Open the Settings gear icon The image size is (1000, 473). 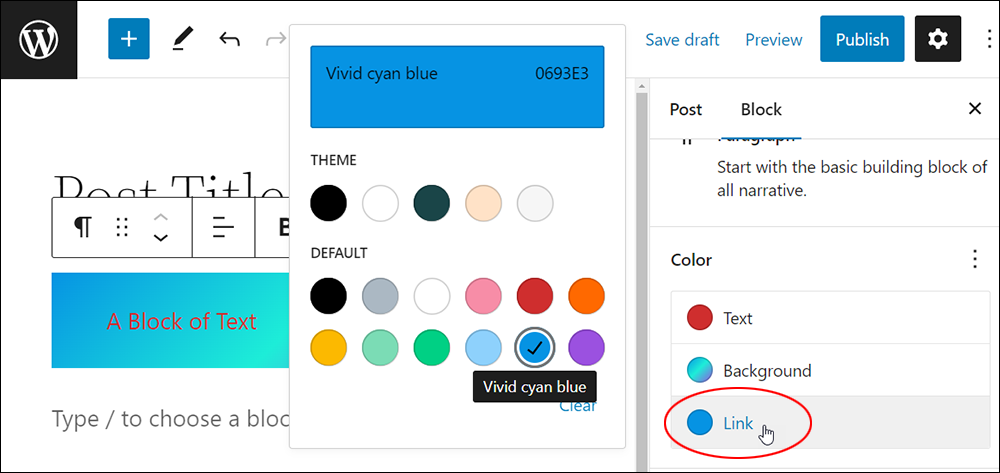coord(938,39)
